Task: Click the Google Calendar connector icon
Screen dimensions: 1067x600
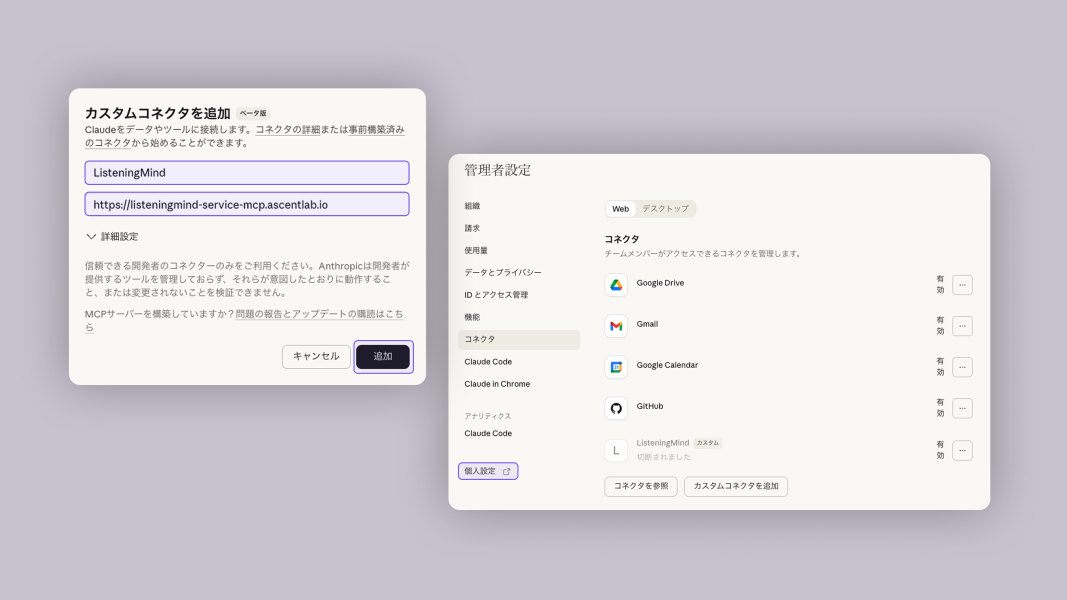Action: (x=616, y=367)
